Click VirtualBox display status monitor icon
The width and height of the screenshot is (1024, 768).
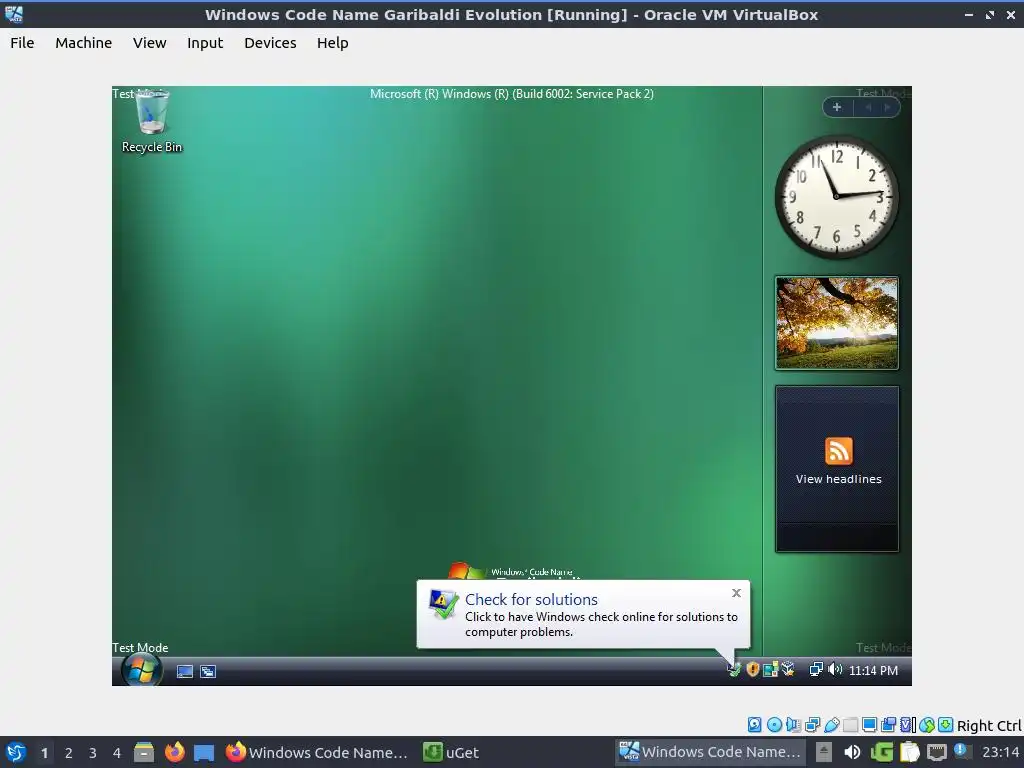pyautogui.click(x=869, y=725)
